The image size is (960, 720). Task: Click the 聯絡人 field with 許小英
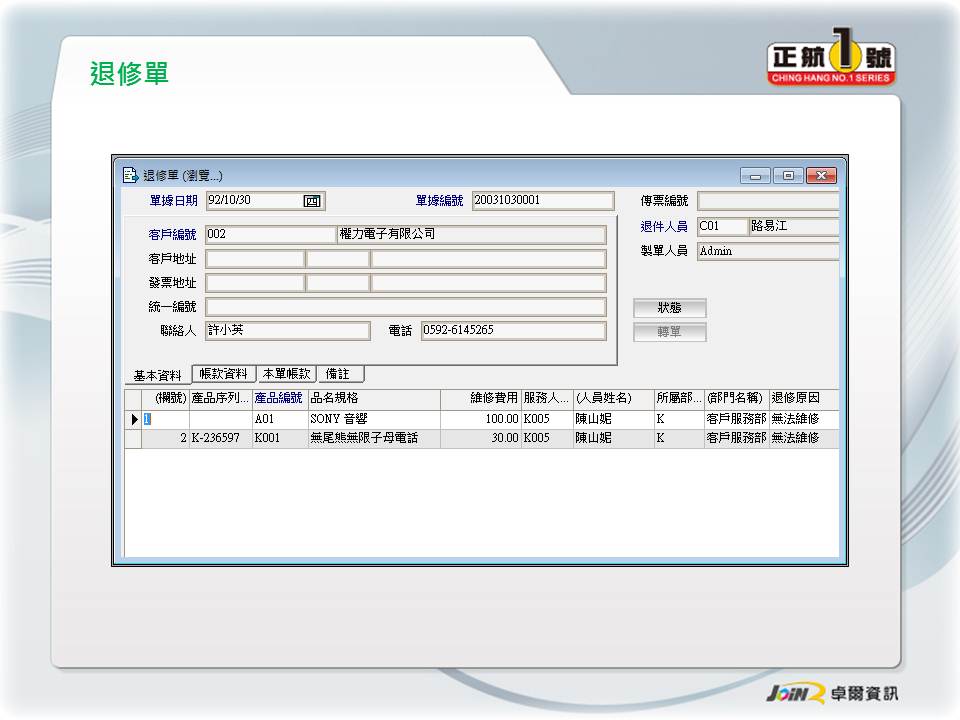click(x=287, y=331)
